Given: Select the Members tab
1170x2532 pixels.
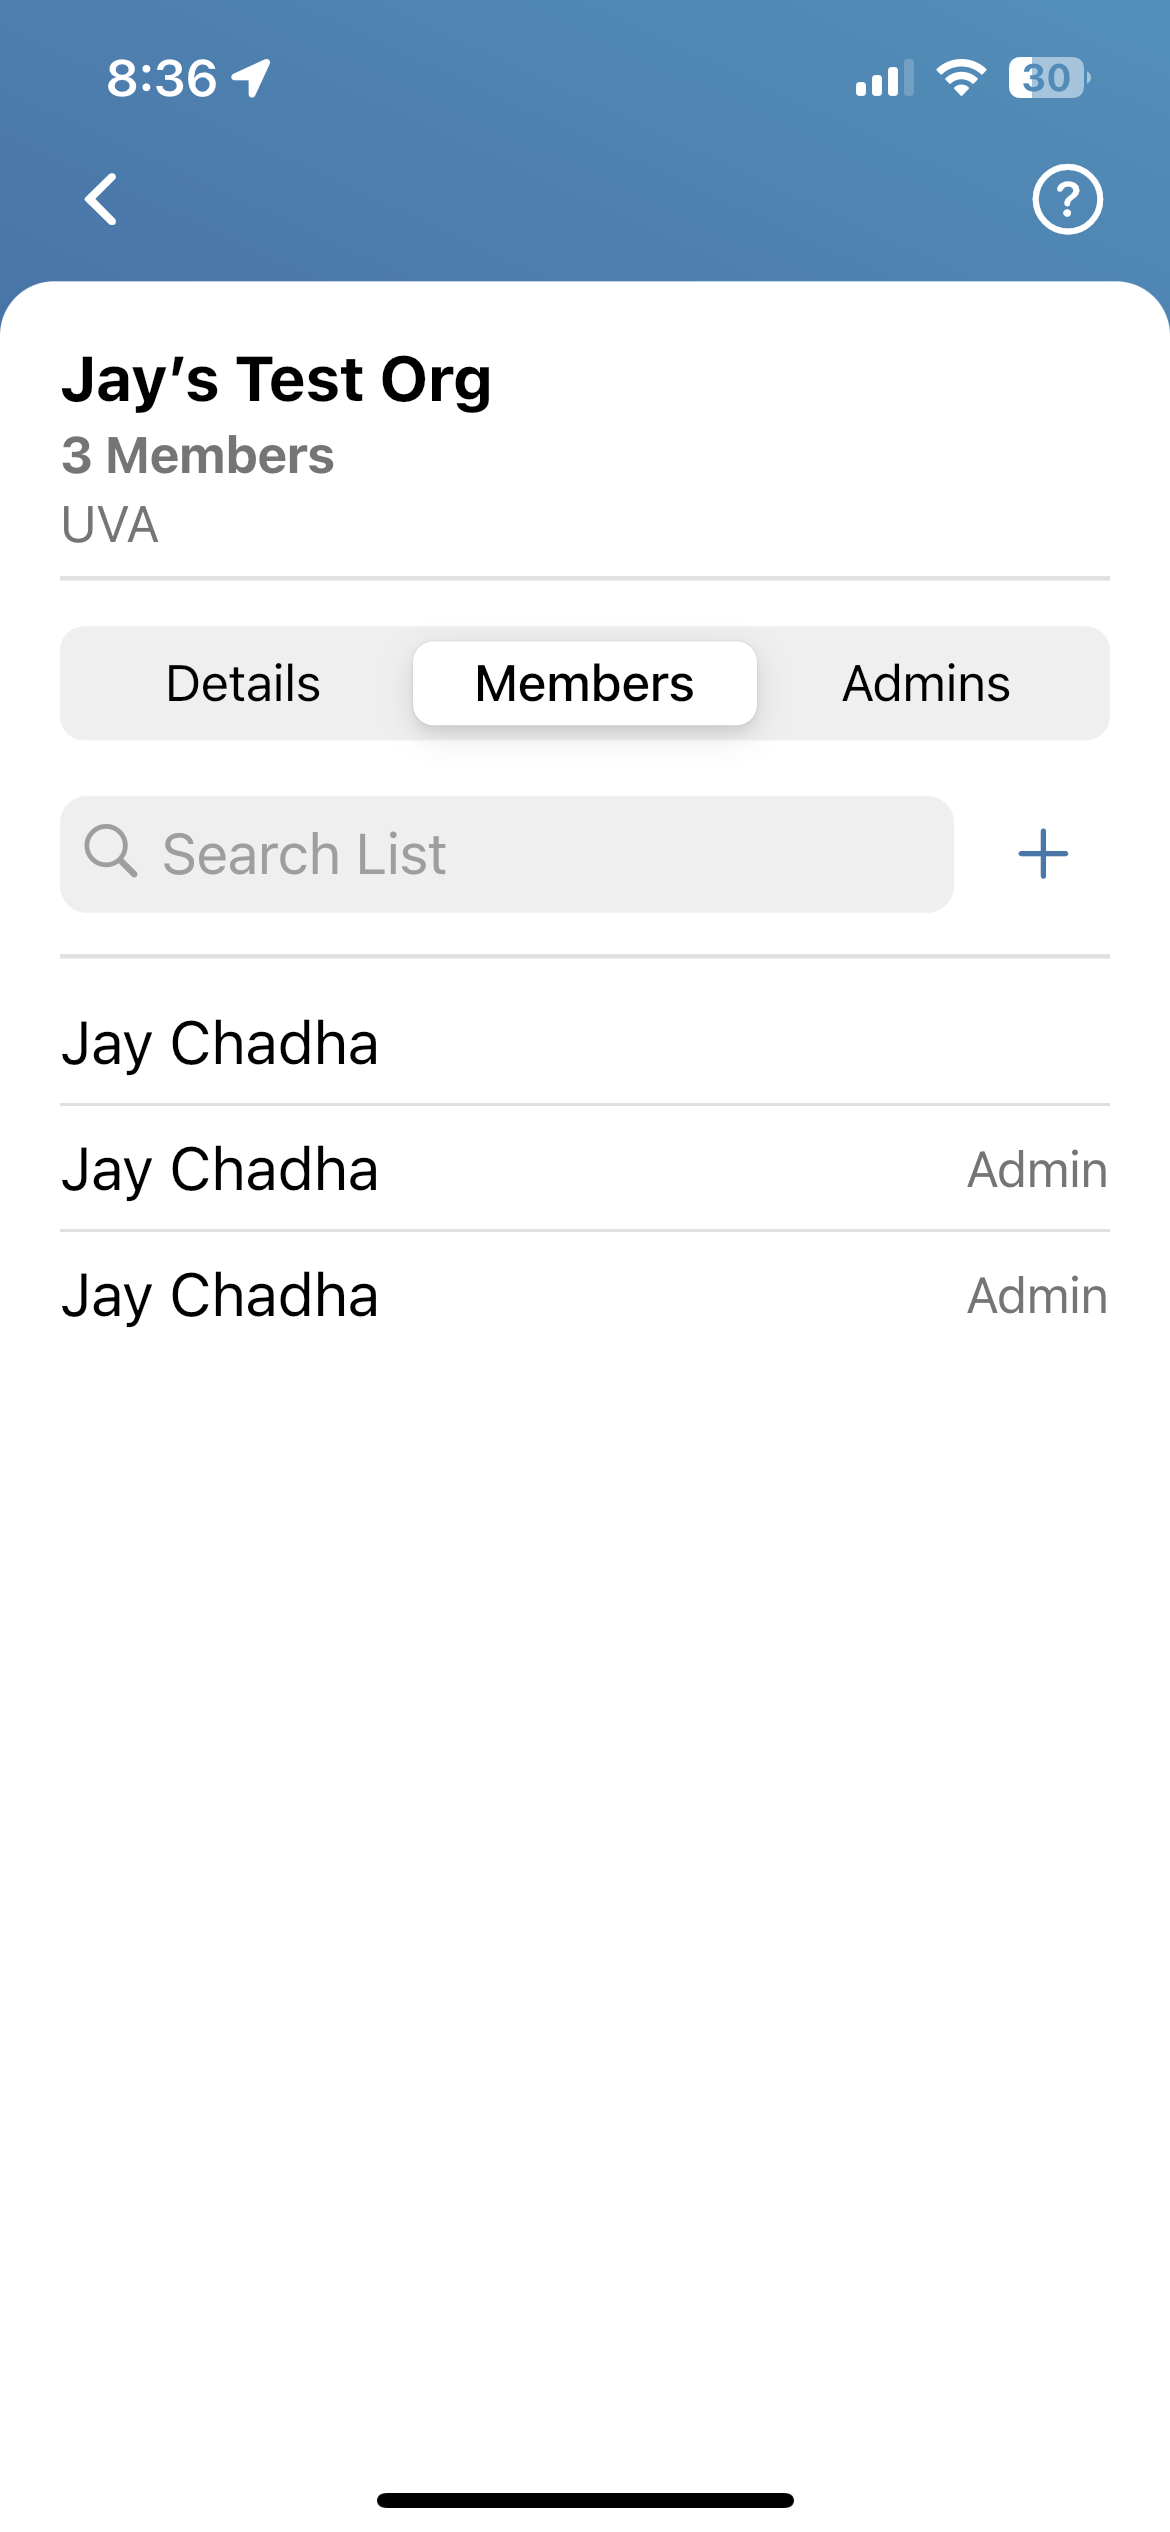Looking at the screenshot, I should click(x=585, y=684).
